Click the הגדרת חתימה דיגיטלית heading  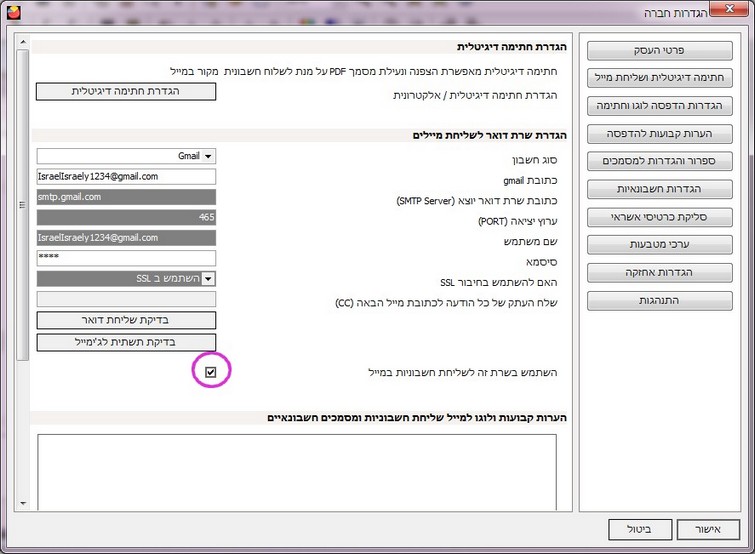click(x=511, y=47)
